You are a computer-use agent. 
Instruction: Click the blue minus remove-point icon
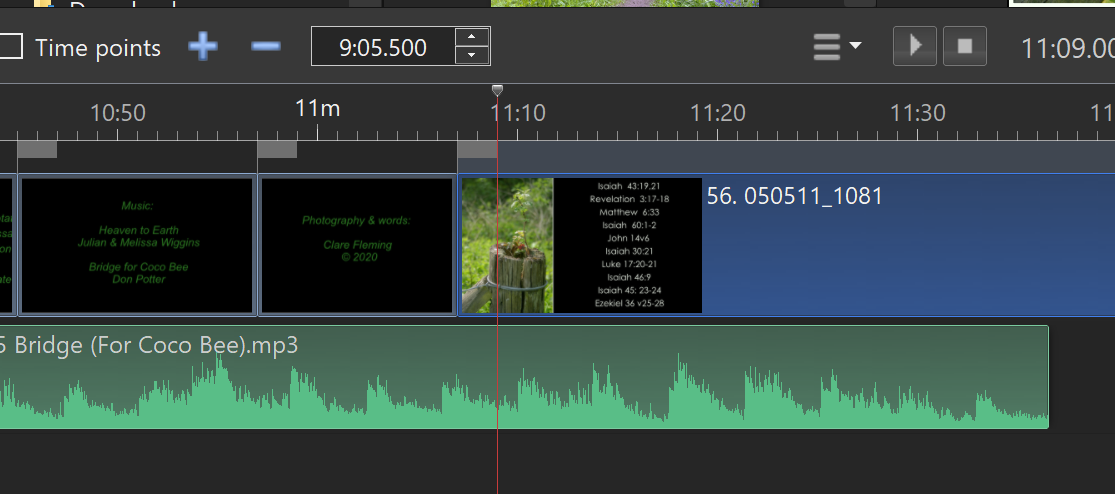(x=265, y=47)
